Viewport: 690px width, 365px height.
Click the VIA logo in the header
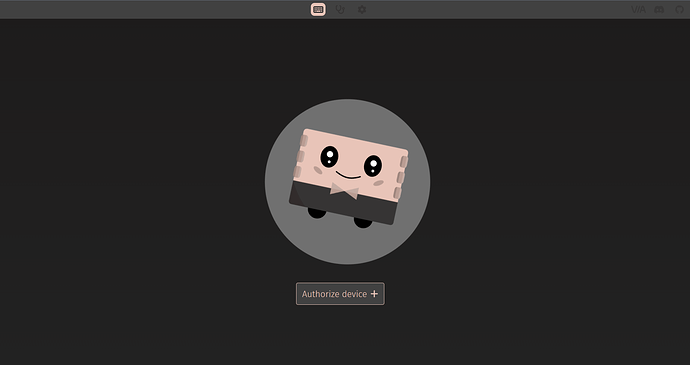coord(638,9)
